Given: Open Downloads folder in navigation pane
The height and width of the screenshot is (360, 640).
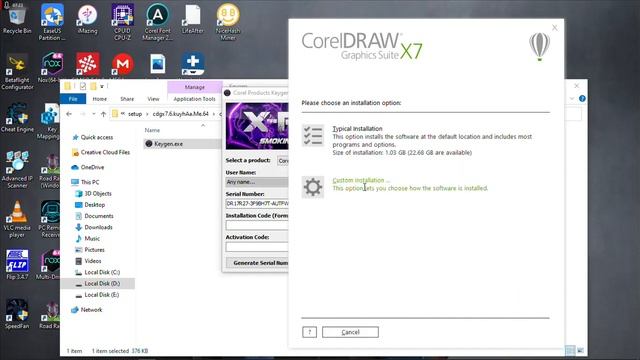Looking at the screenshot, I should (98, 227).
